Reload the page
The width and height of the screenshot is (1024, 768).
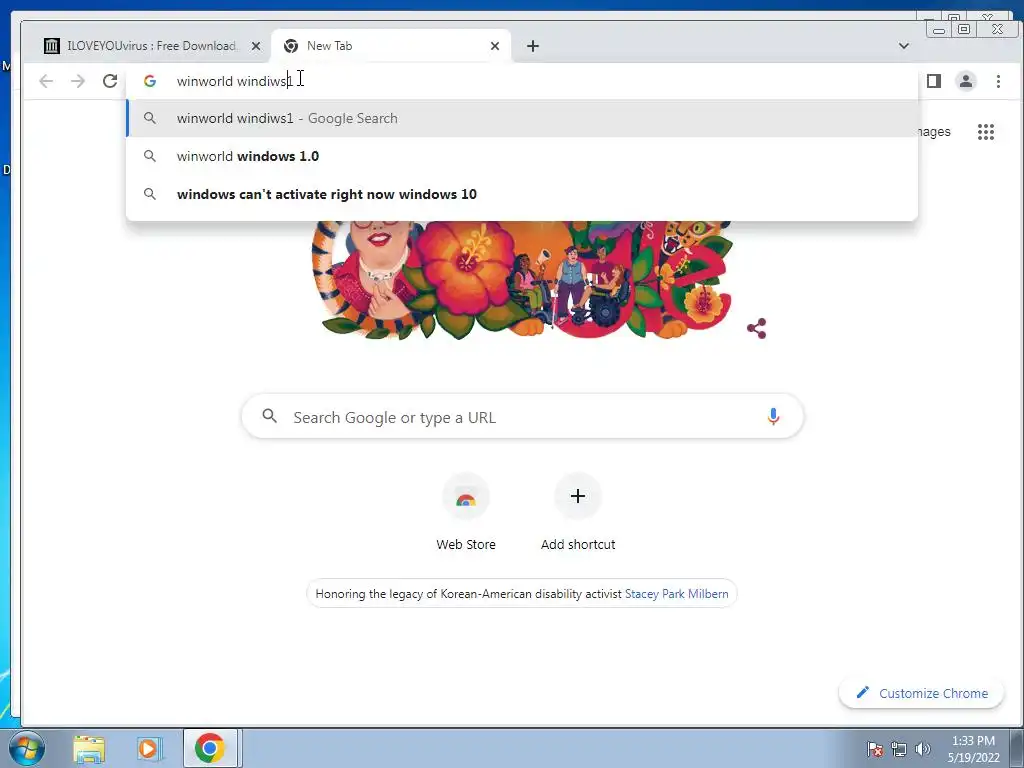pyautogui.click(x=110, y=81)
